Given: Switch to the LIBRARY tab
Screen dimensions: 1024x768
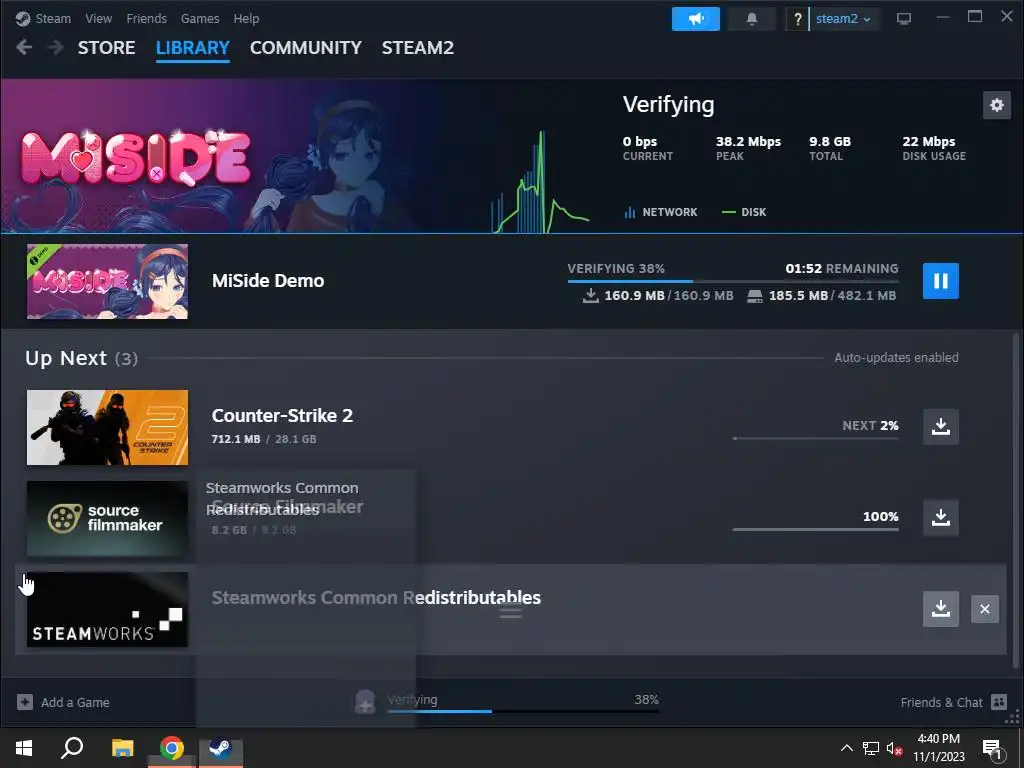Looking at the screenshot, I should [x=193, y=48].
